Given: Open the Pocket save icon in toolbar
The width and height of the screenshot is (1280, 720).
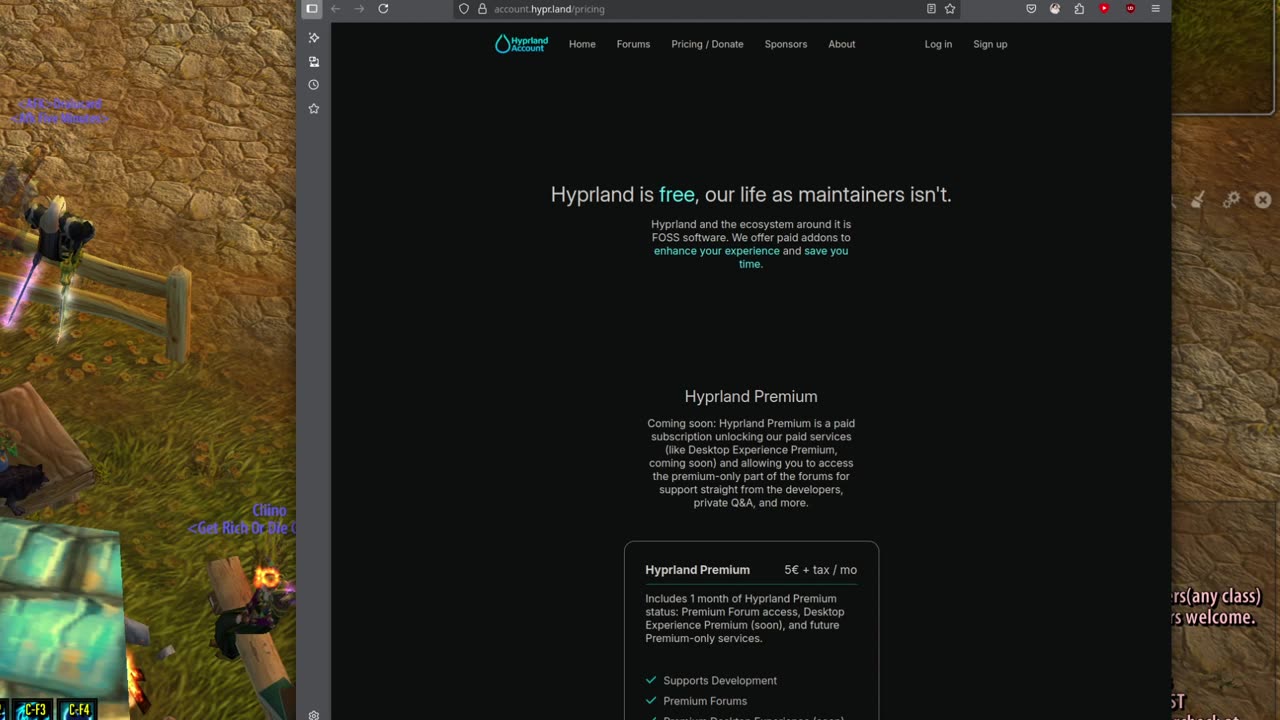Looking at the screenshot, I should (x=1031, y=9).
